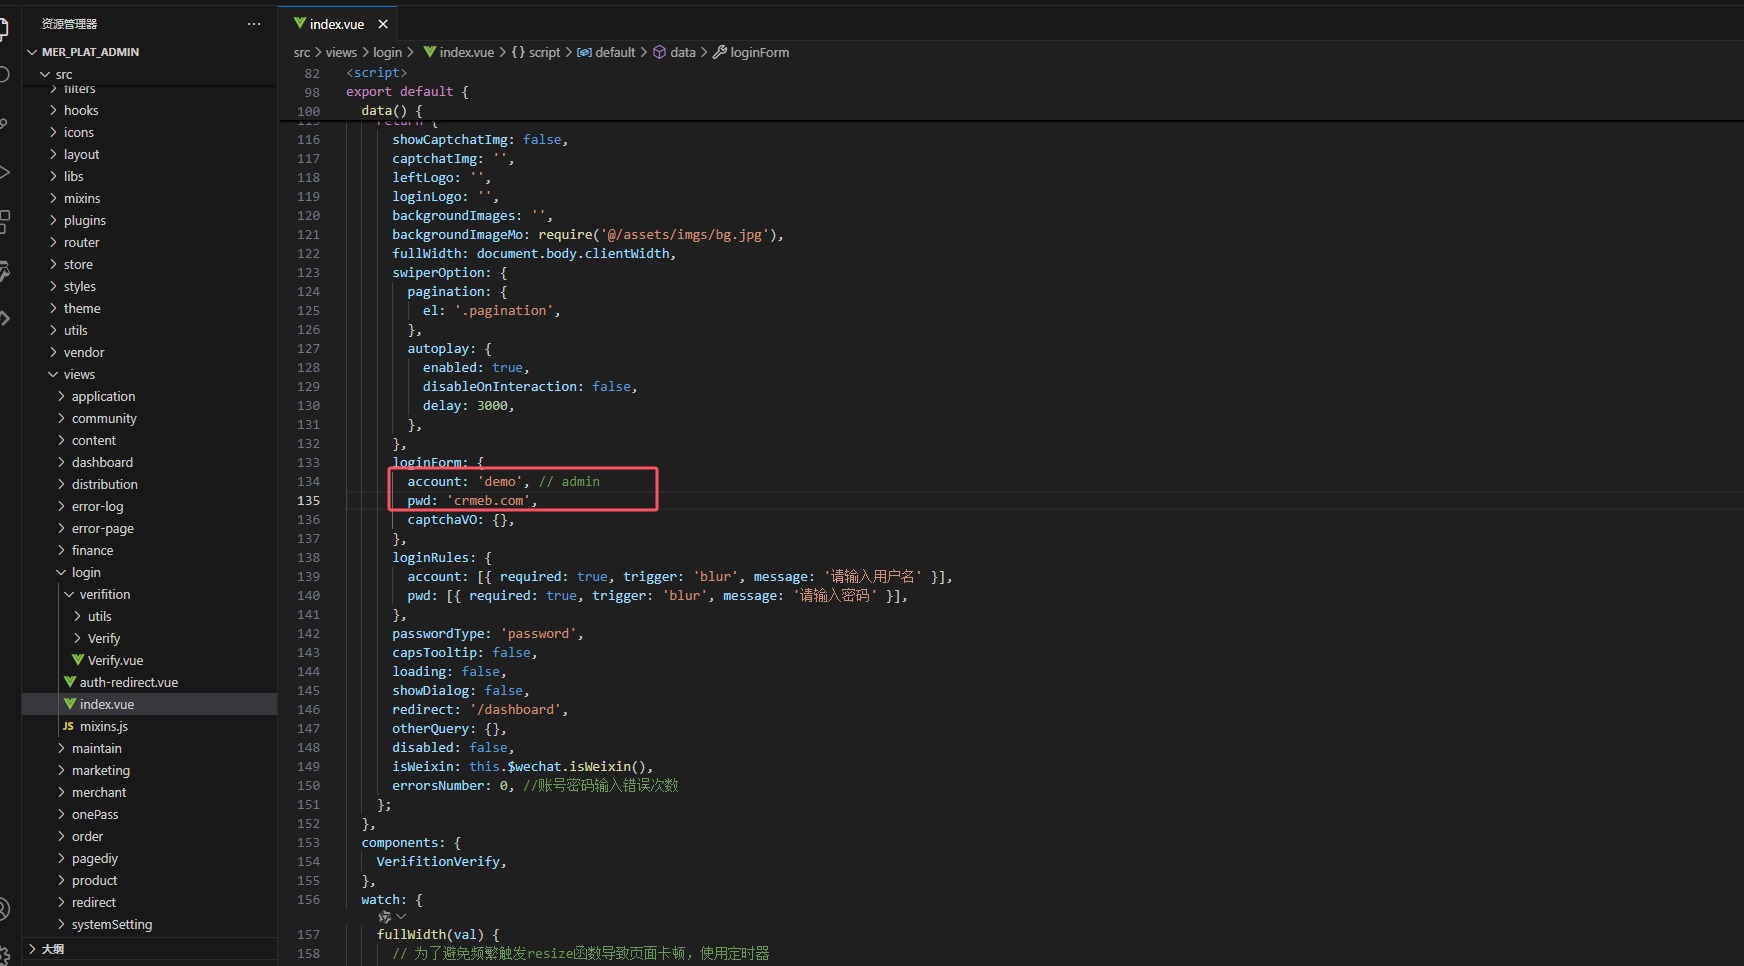Select the views breadcrumb segment
1744x966 pixels.
tap(341, 52)
